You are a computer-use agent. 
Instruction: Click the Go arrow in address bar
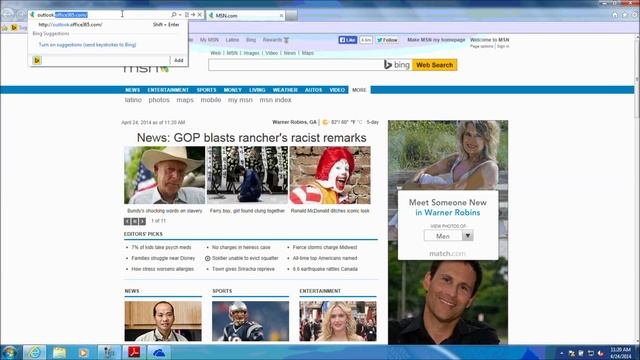(193, 15)
